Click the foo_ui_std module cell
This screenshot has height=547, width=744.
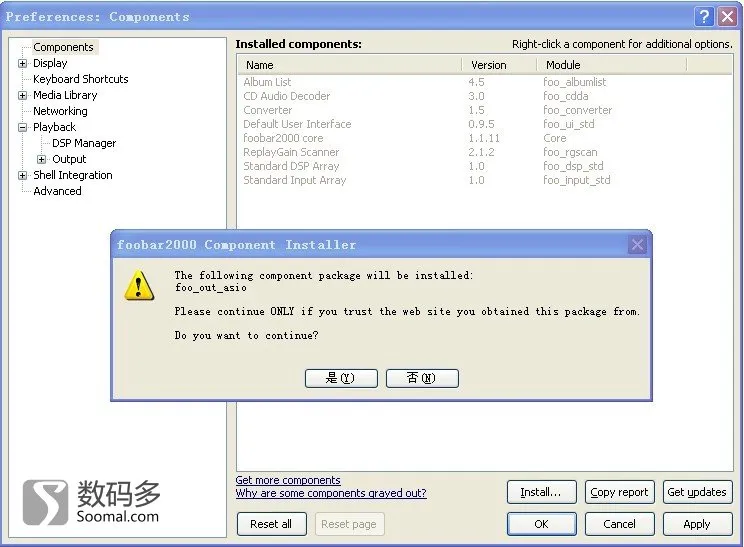click(568, 124)
